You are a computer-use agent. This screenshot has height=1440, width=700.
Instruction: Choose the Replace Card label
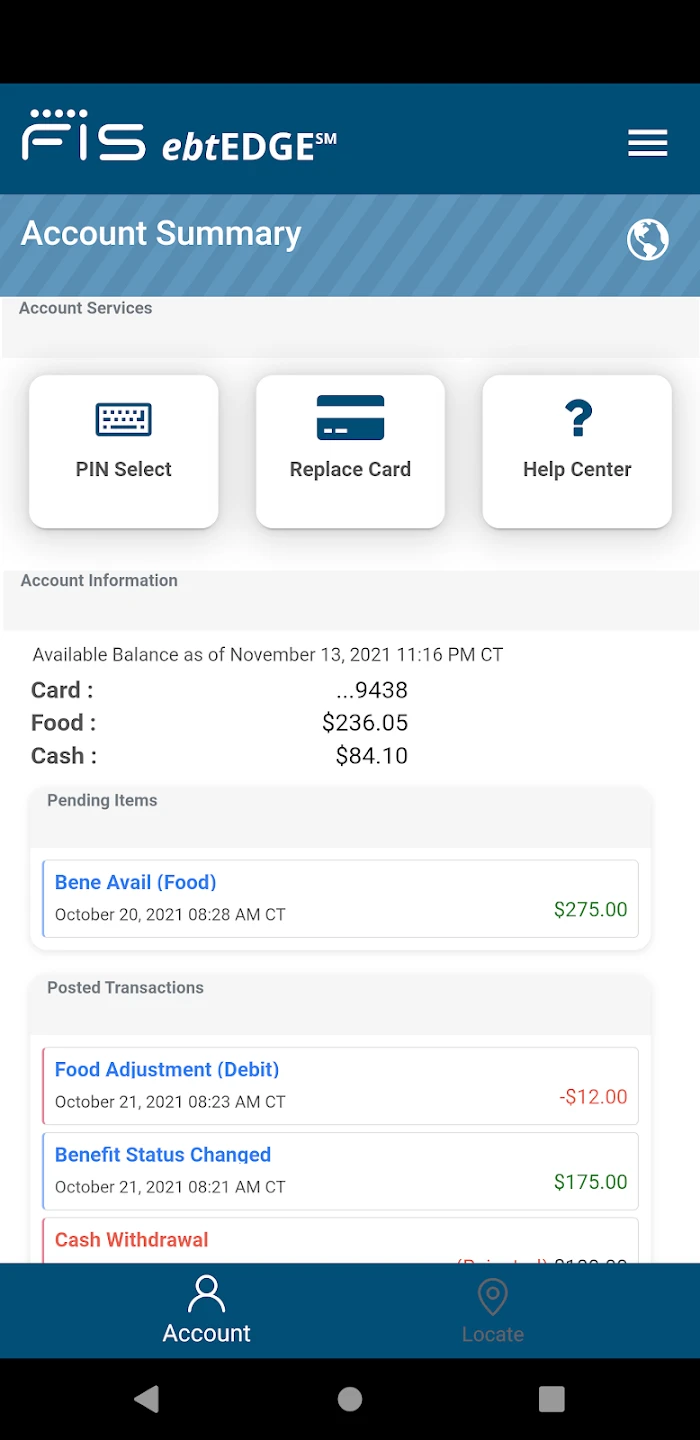tap(350, 469)
